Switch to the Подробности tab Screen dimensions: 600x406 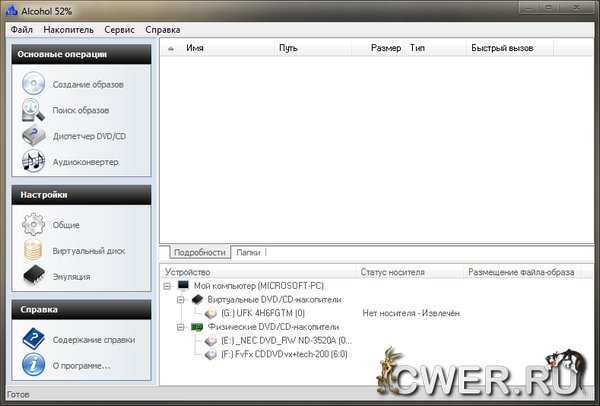(199, 253)
